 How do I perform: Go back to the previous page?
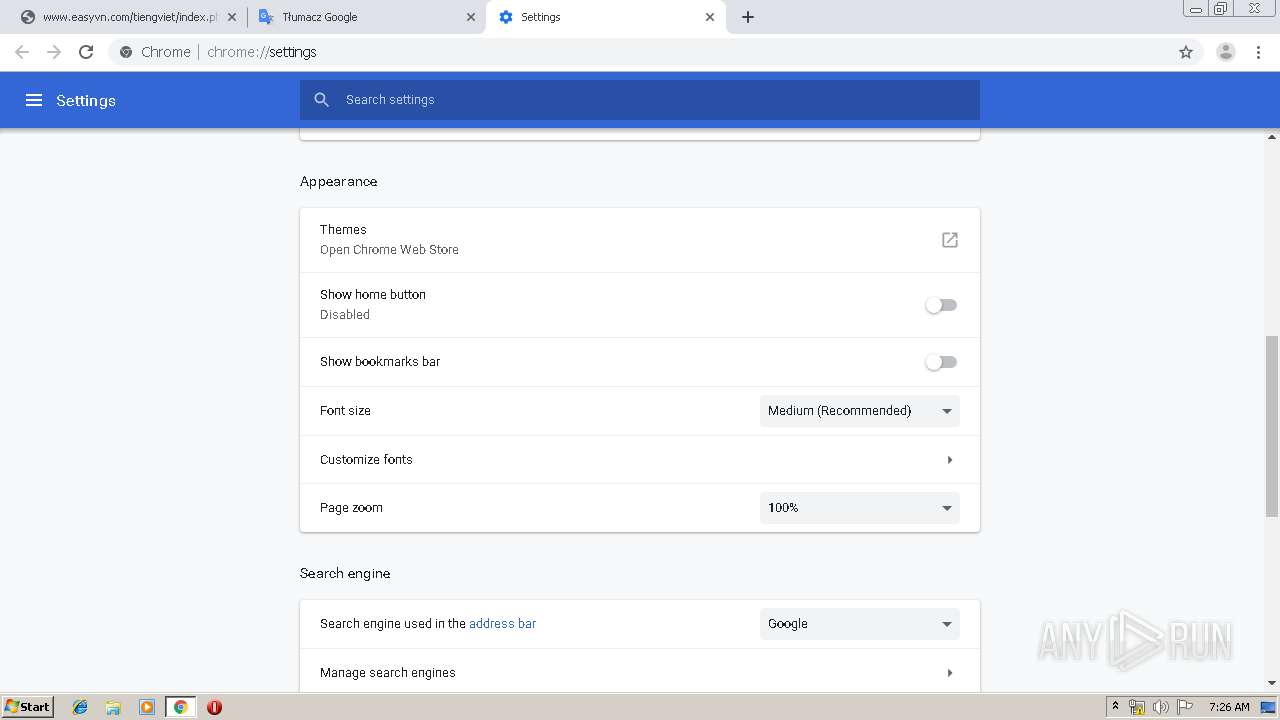22,52
